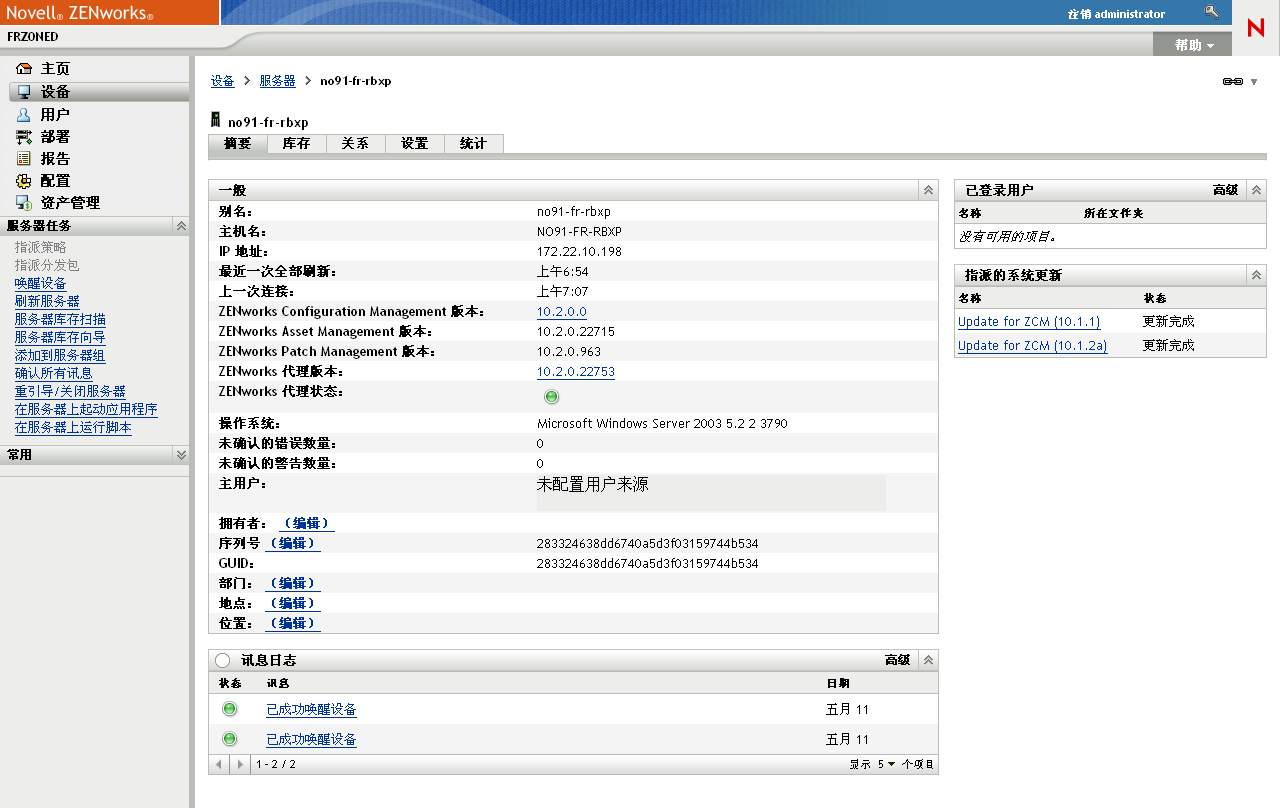
Task: Open the items-per-page dropdown showing 5
Action: click(887, 764)
